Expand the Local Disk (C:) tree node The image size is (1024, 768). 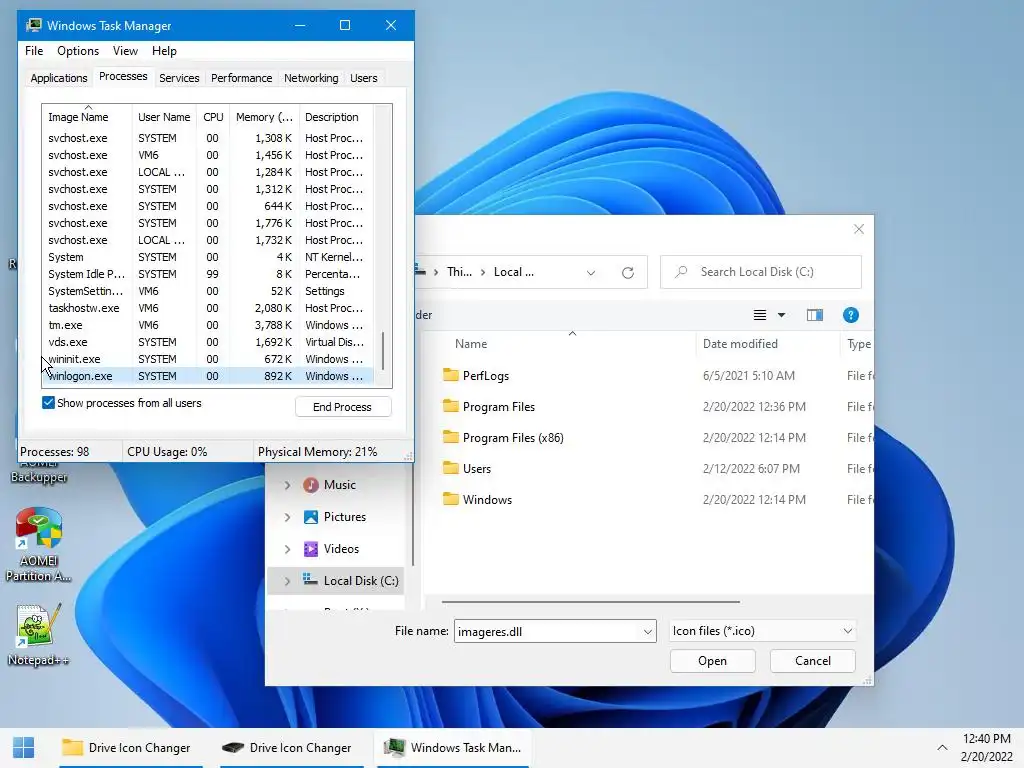(x=287, y=581)
